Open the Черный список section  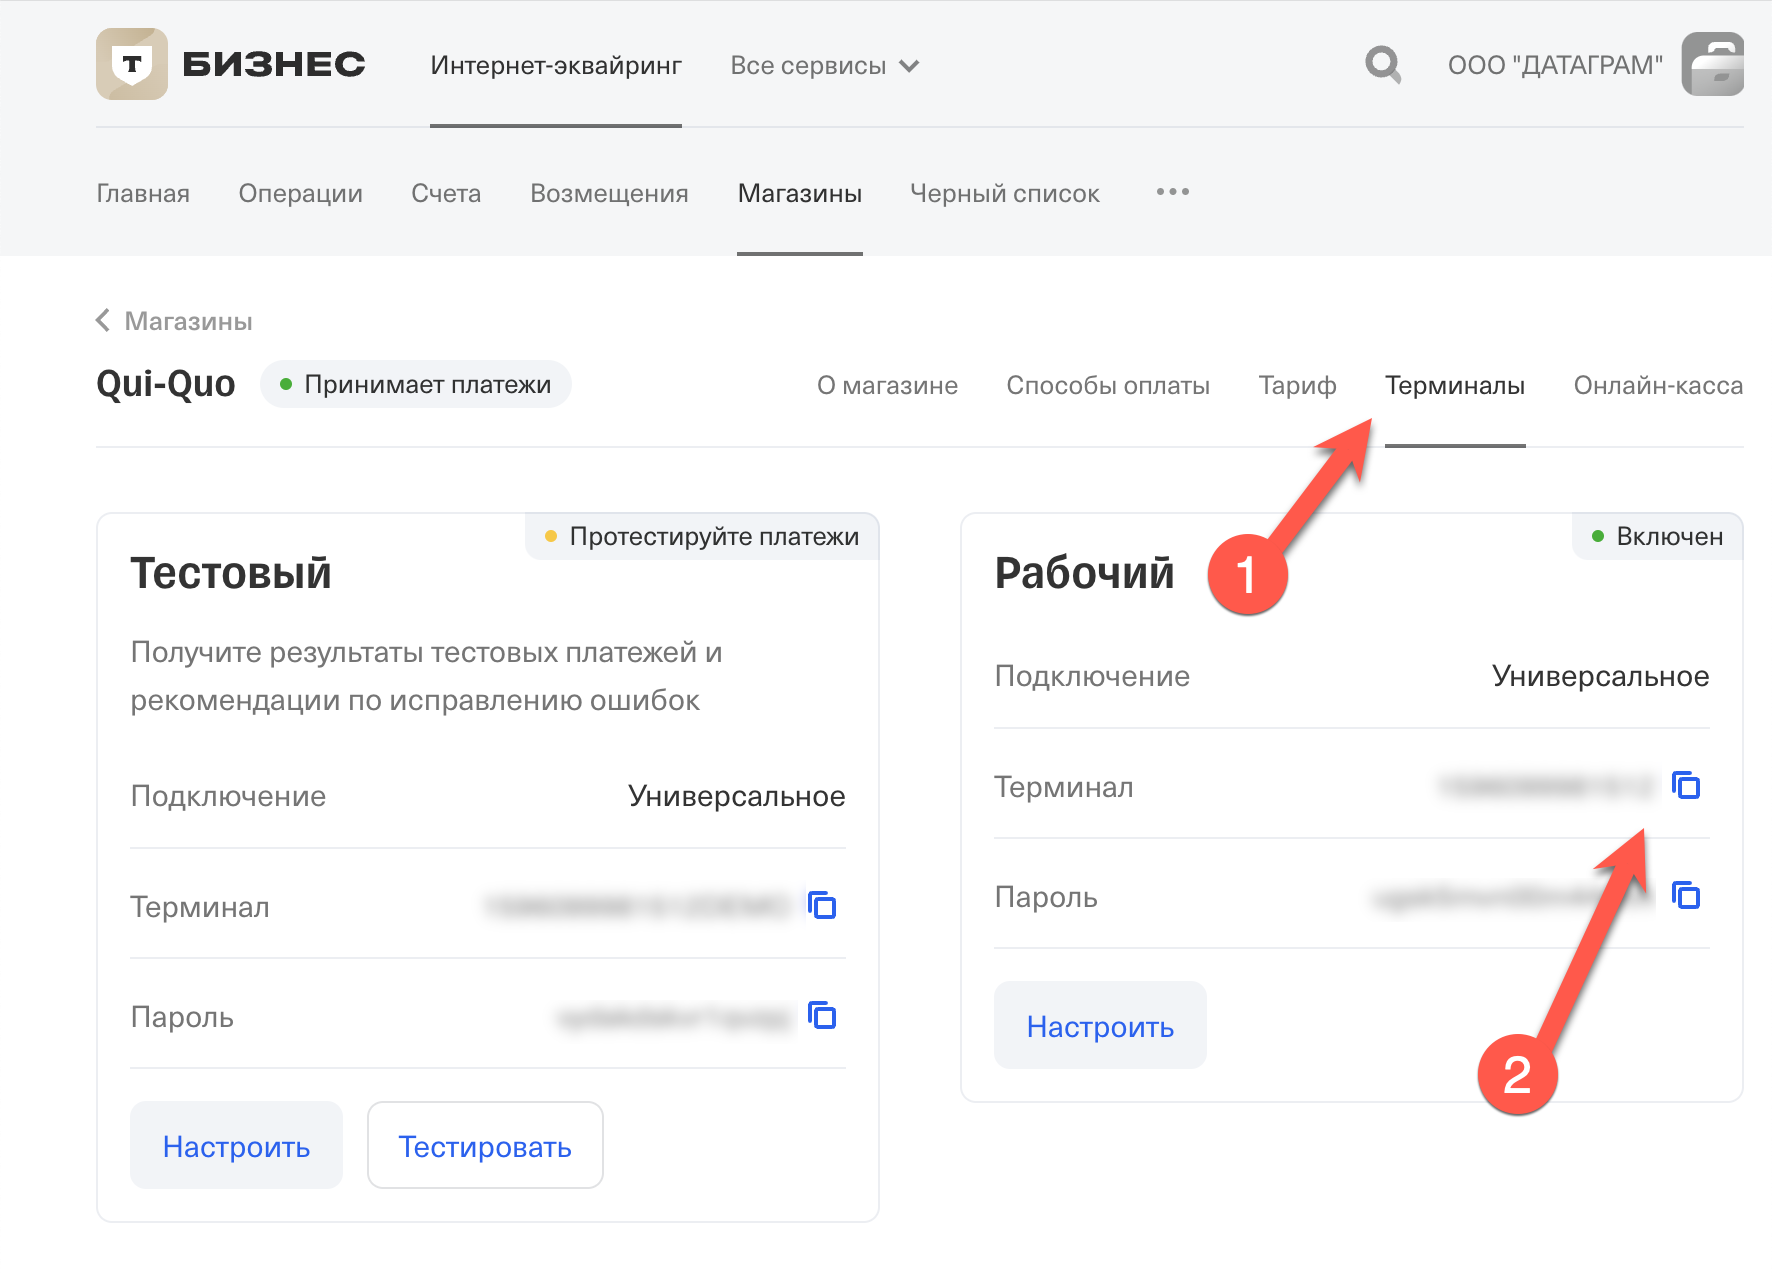[1004, 194]
